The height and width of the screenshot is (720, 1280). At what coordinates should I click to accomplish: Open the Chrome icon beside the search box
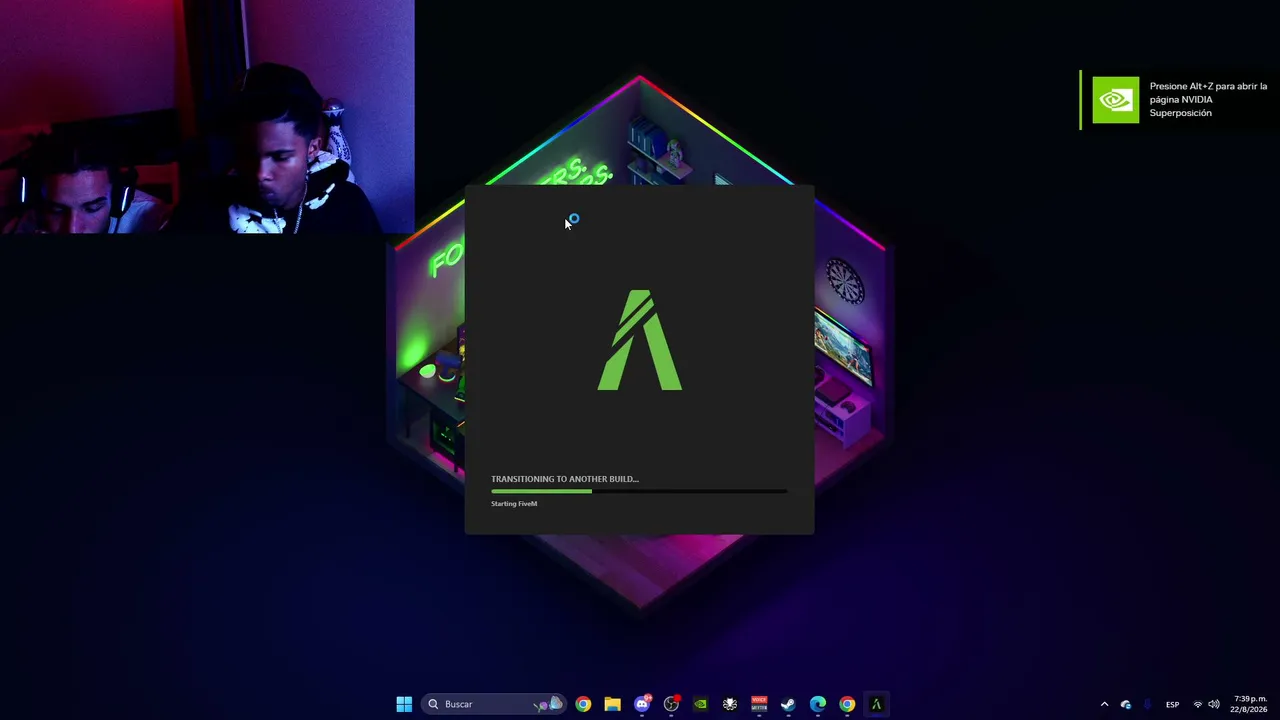pyautogui.click(x=583, y=704)
